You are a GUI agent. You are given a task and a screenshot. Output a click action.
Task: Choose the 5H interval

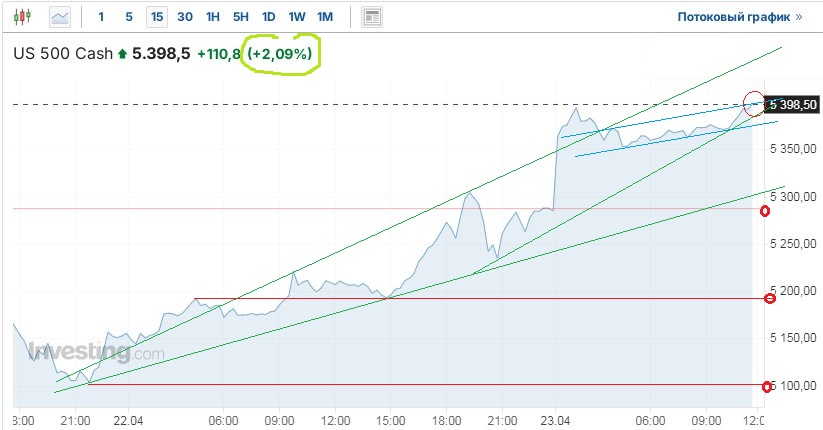(x=241, y=17)
